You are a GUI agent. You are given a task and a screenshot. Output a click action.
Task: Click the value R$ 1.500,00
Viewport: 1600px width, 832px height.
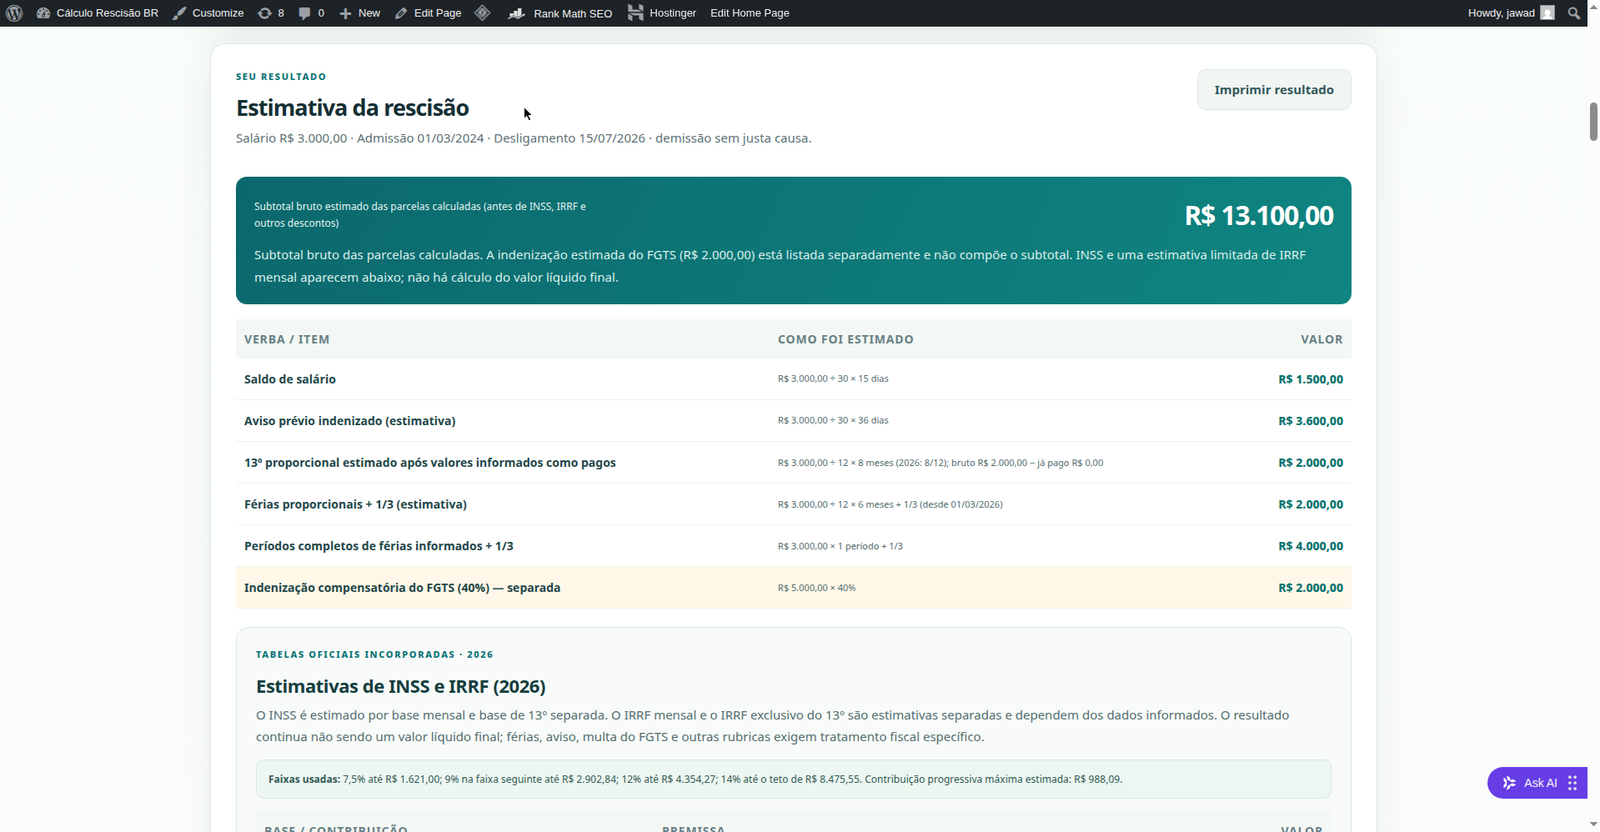point(1310,380)
